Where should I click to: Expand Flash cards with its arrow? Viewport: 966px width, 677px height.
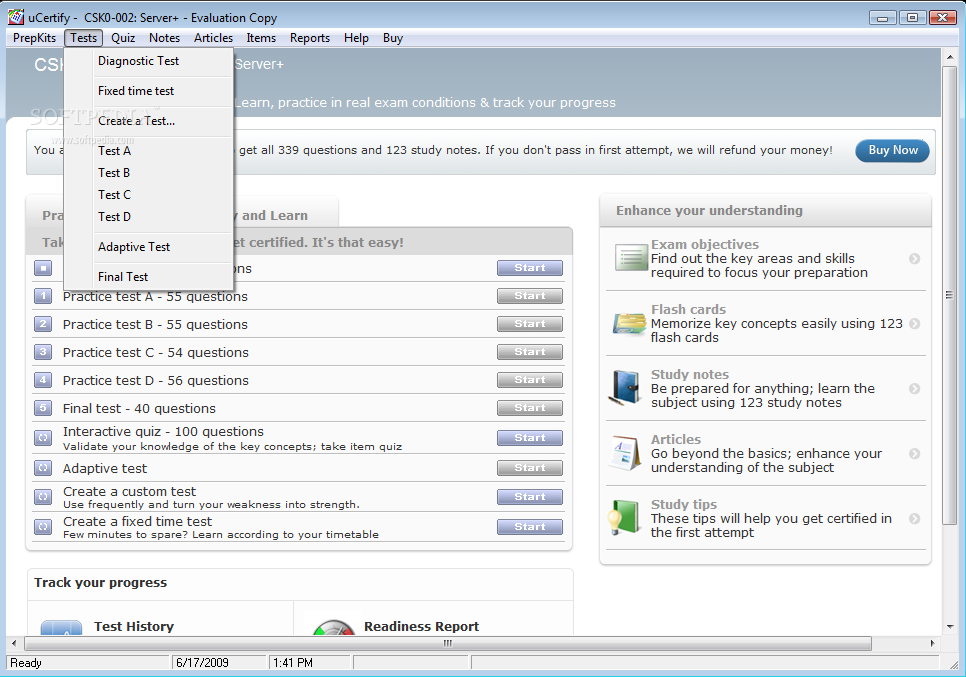(x=915, y=323)
